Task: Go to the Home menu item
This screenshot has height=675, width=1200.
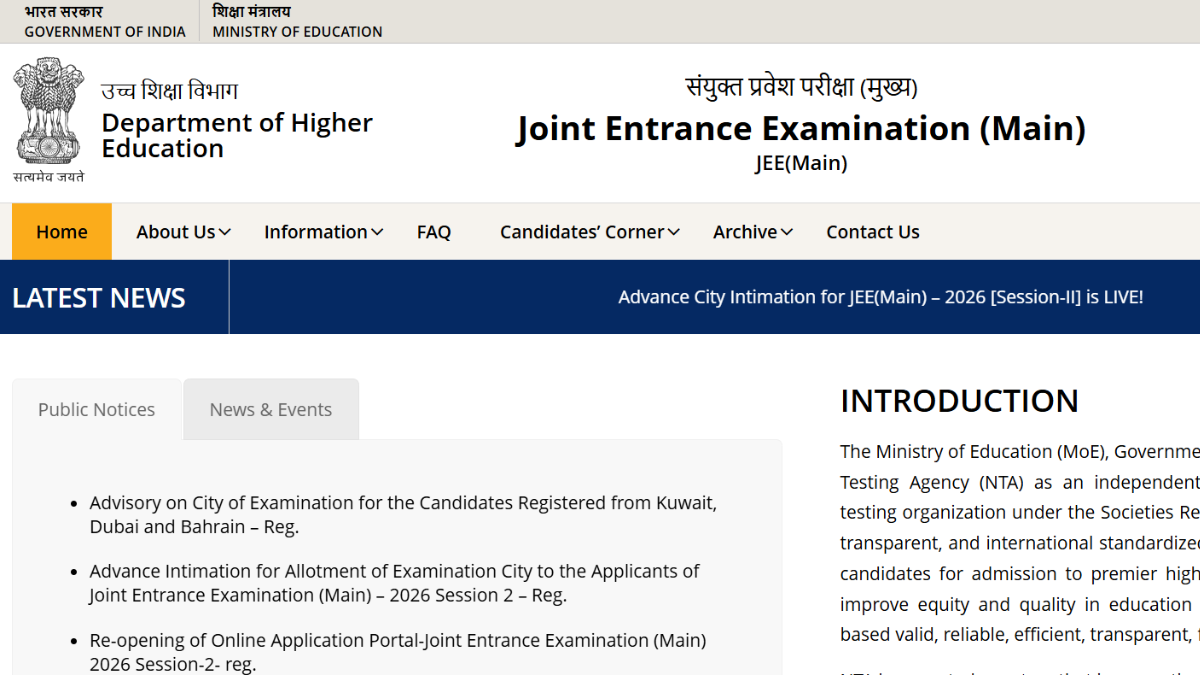Action: click(62, 232)
